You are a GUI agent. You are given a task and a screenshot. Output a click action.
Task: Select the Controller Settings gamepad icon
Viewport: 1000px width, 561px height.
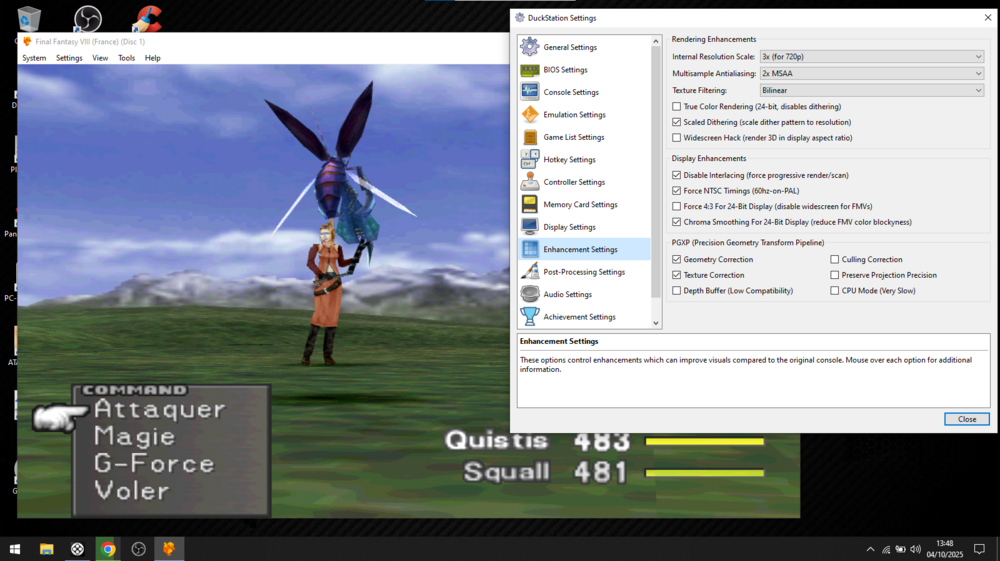coord(529,182)
